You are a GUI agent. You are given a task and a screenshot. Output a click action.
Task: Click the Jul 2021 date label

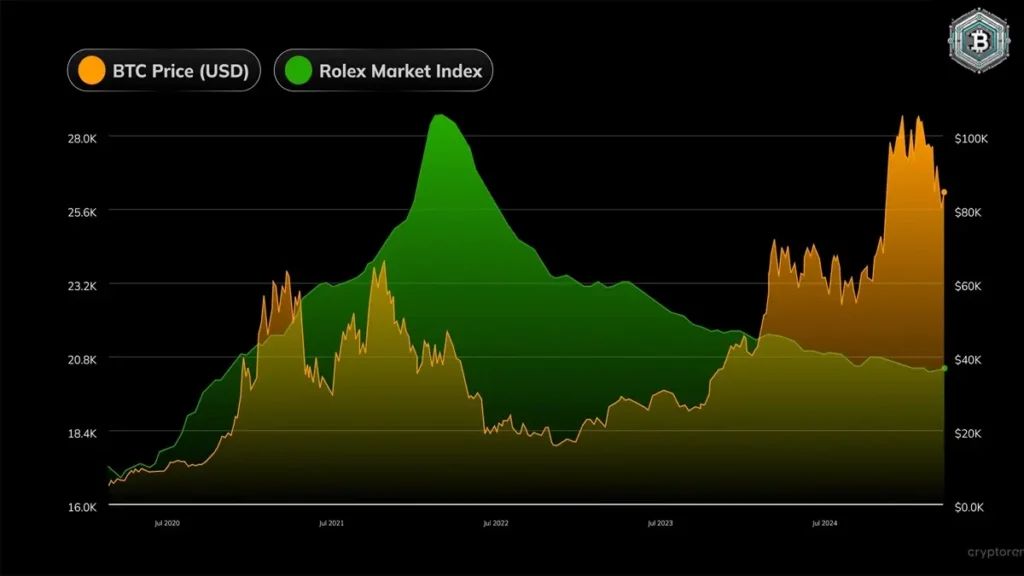[x=331, y=523]
